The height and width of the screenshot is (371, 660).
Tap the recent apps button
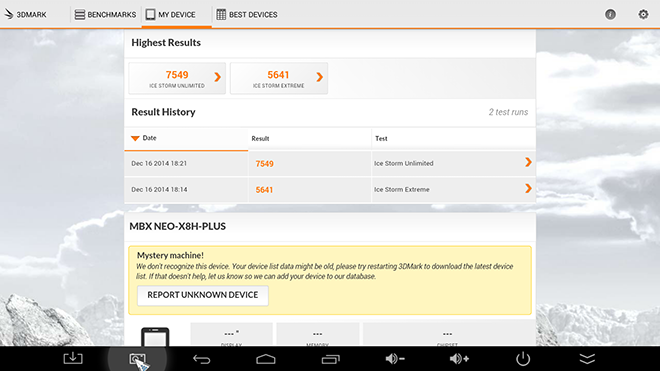(x=331, y=359)
